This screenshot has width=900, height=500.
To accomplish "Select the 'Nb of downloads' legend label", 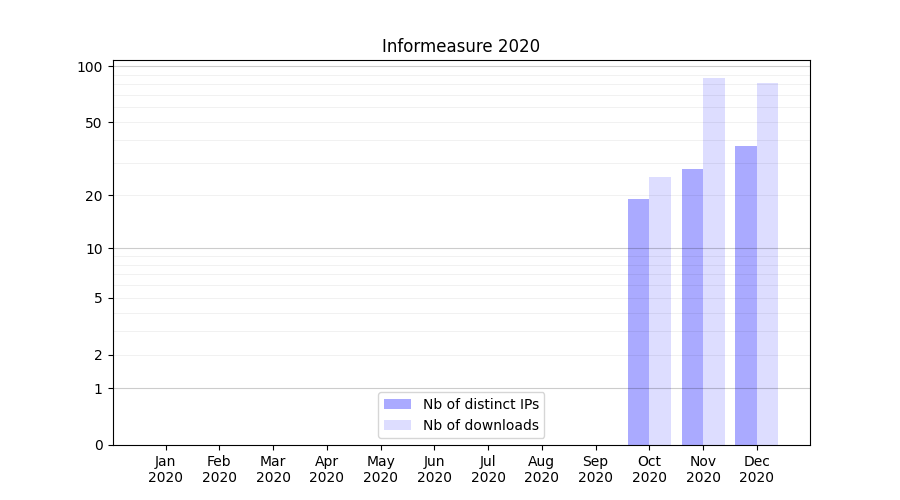I will pyautogui.click(x=481, y=425).
